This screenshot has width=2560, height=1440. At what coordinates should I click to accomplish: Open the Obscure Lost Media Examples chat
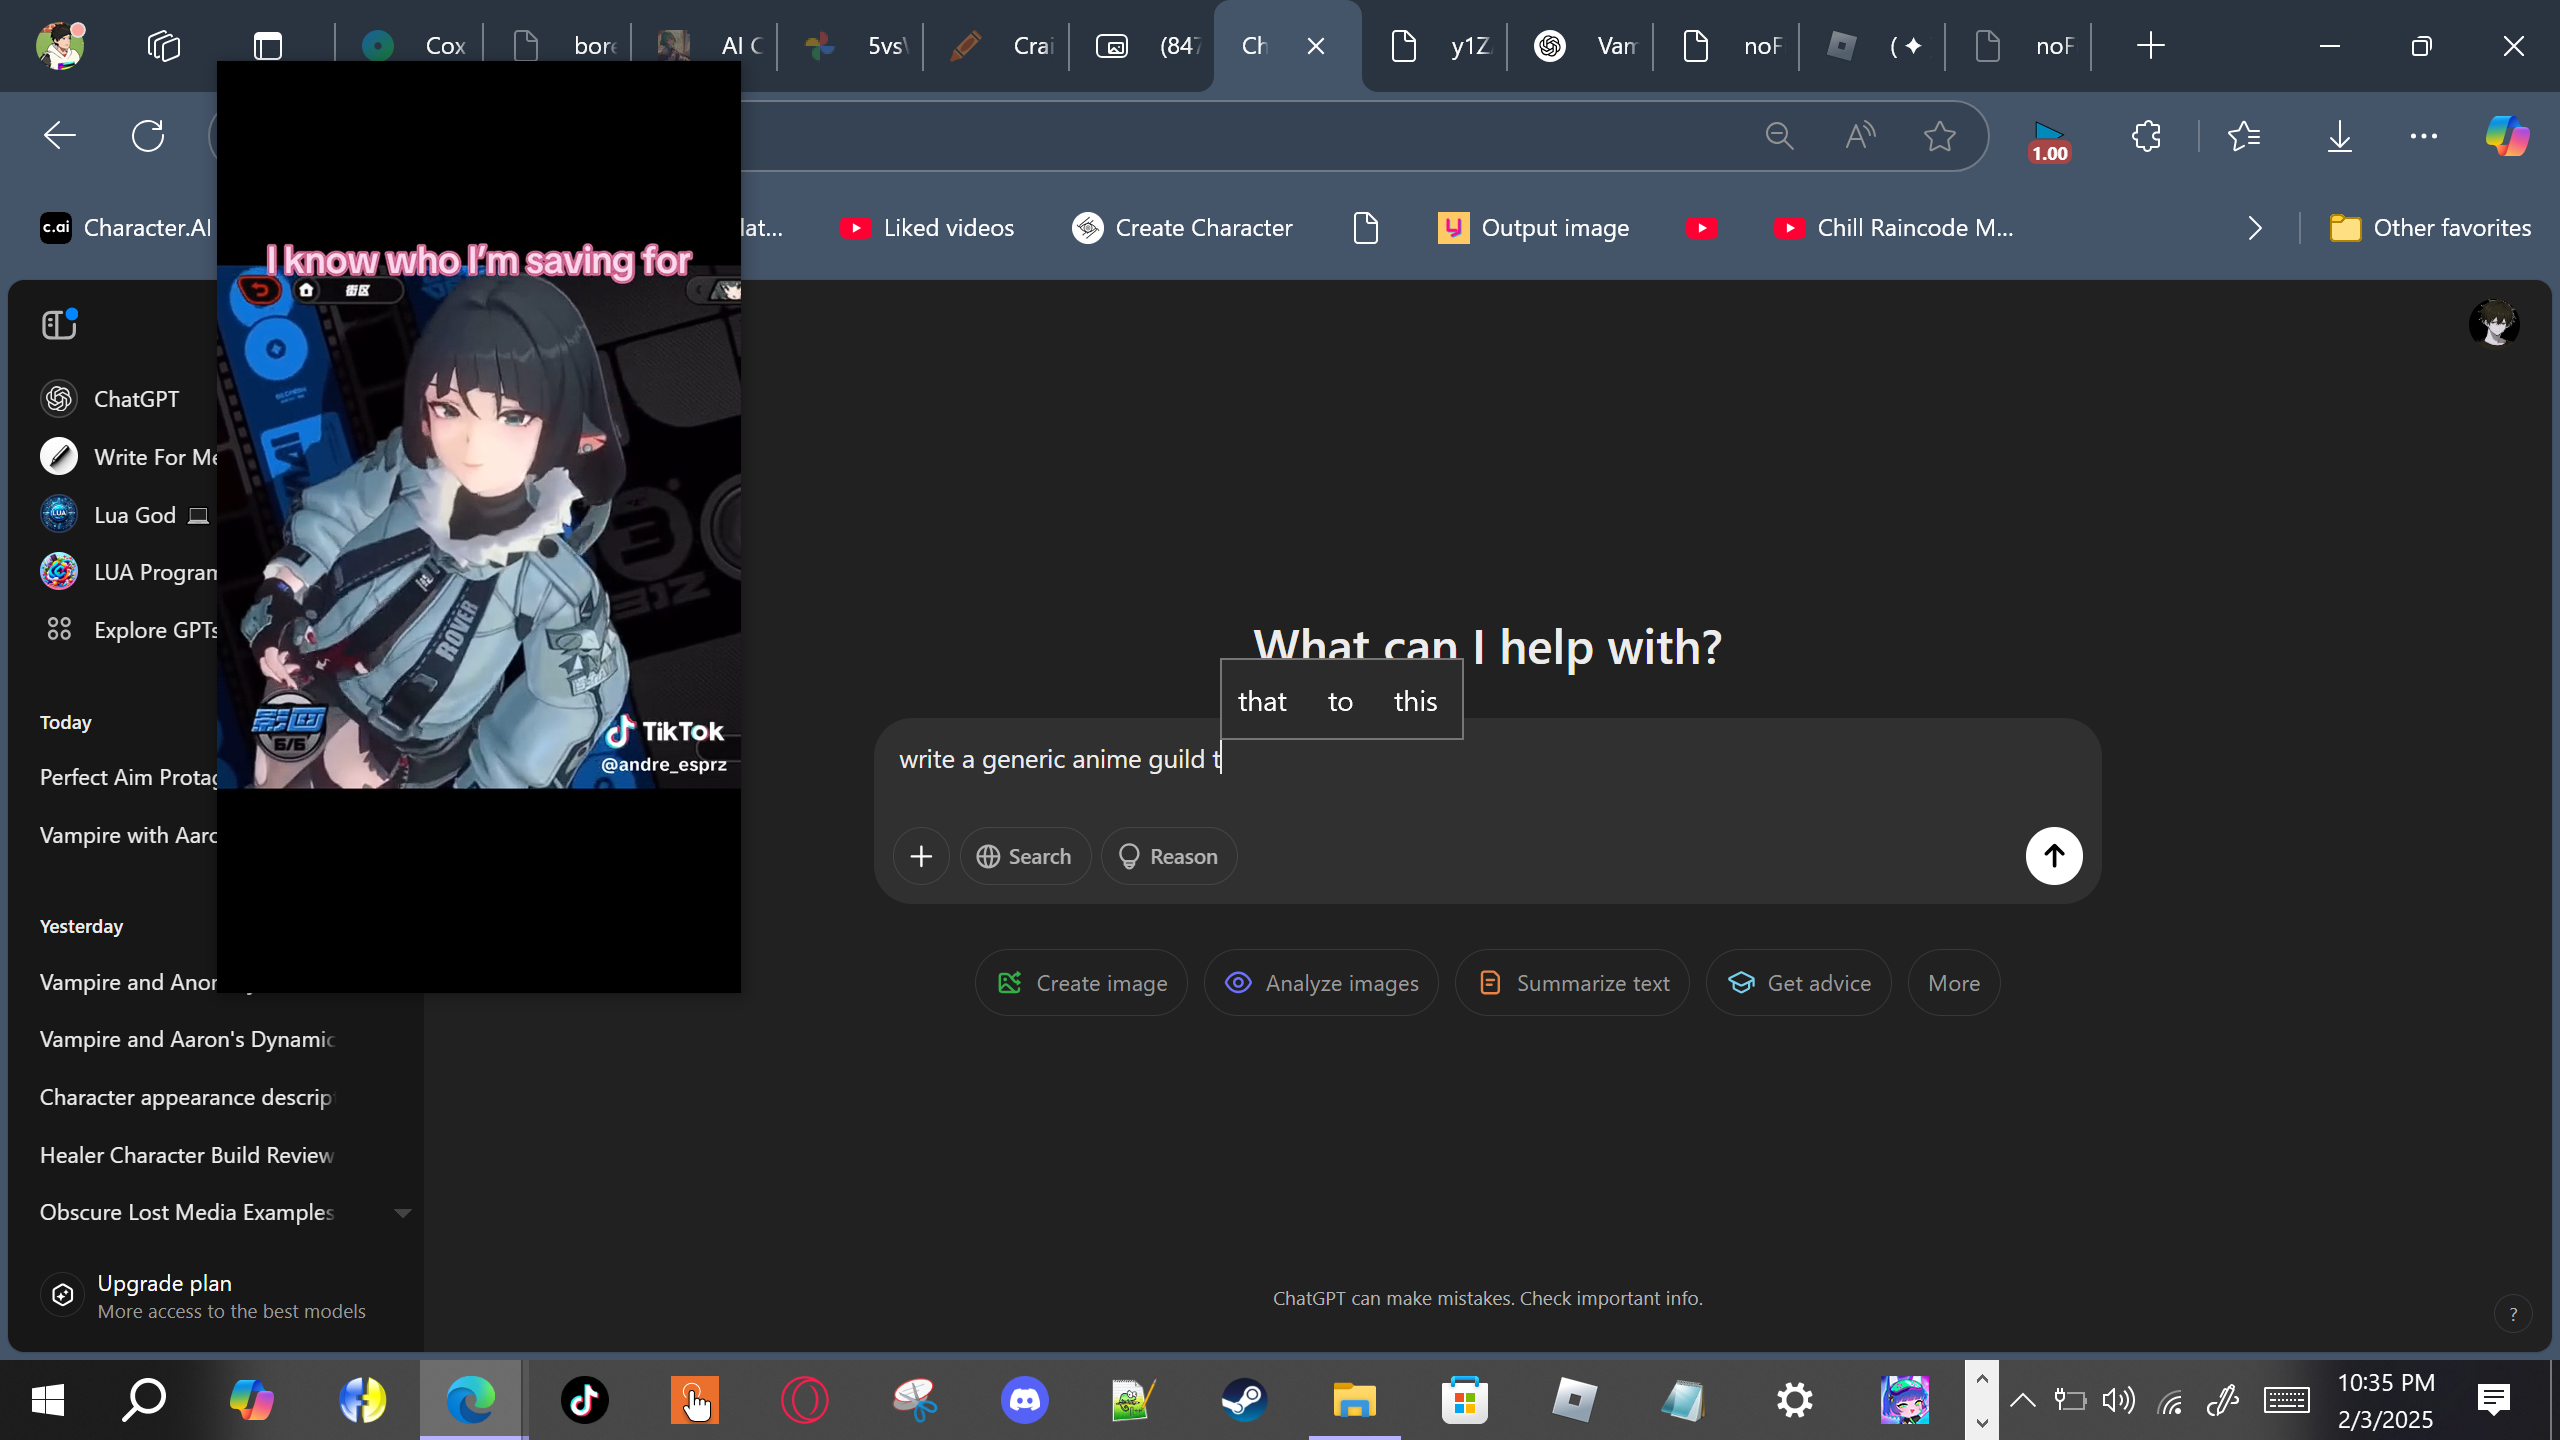(x=187, y=1212)
